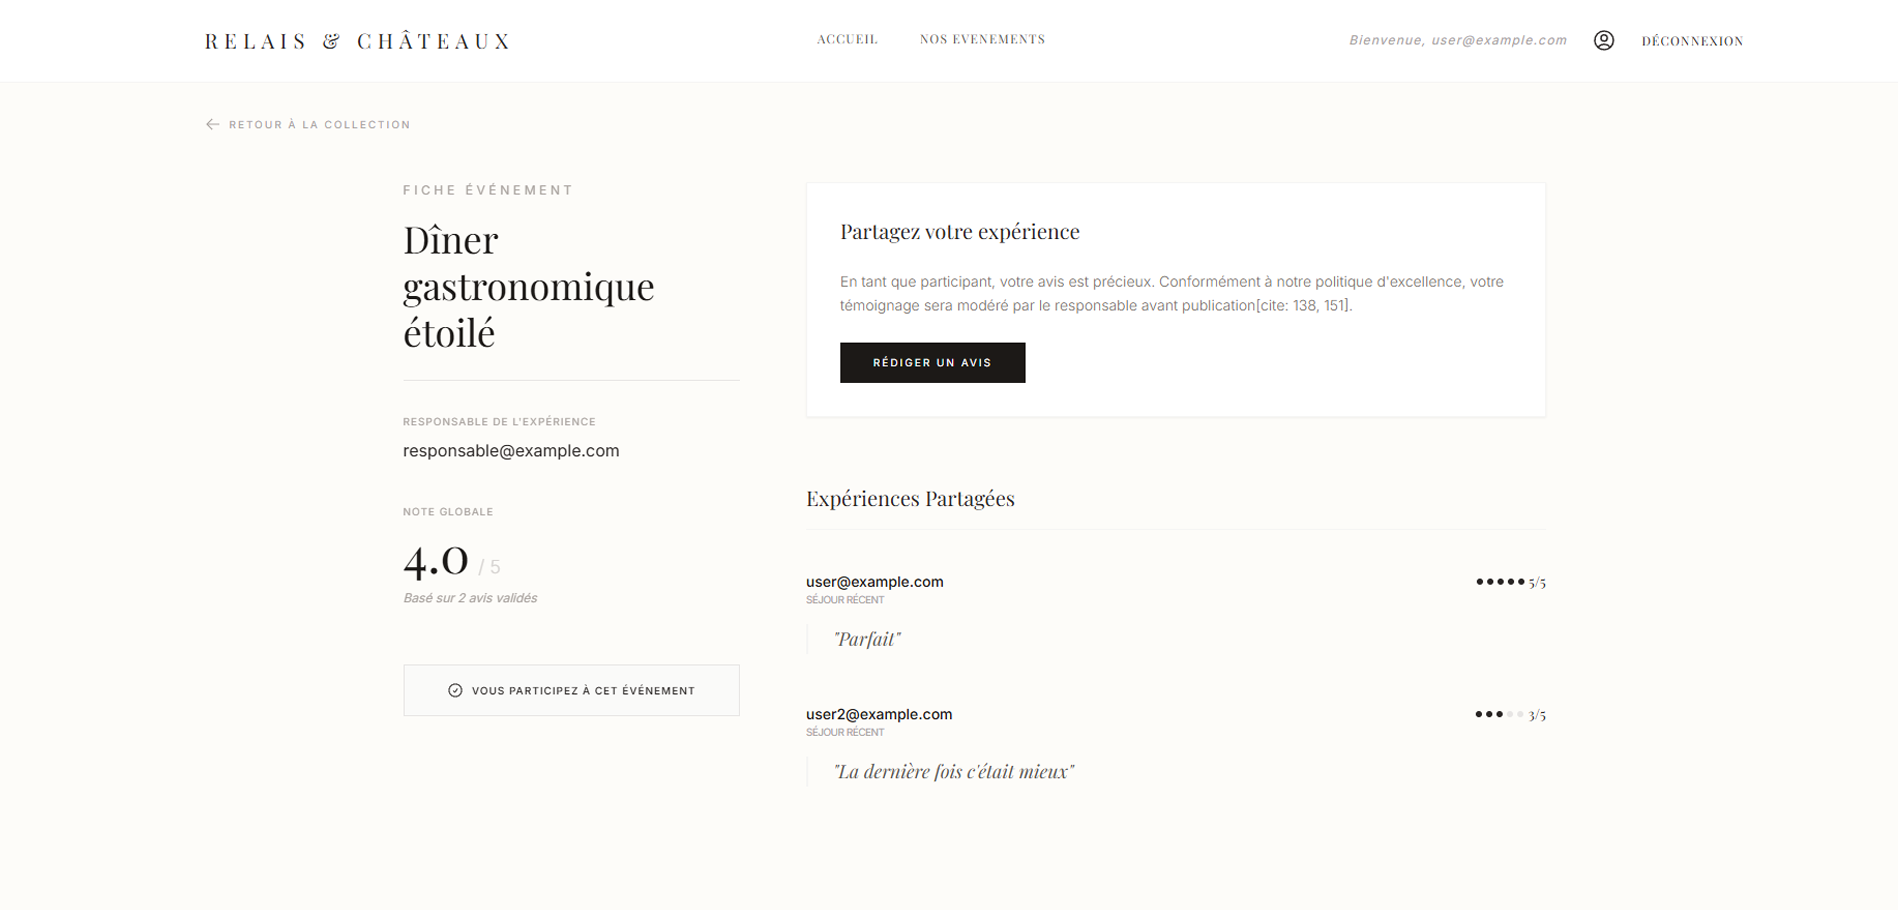Click the checkmark circle participation icon
This screenshot has height=910, width=1898.
coord(455,691)
